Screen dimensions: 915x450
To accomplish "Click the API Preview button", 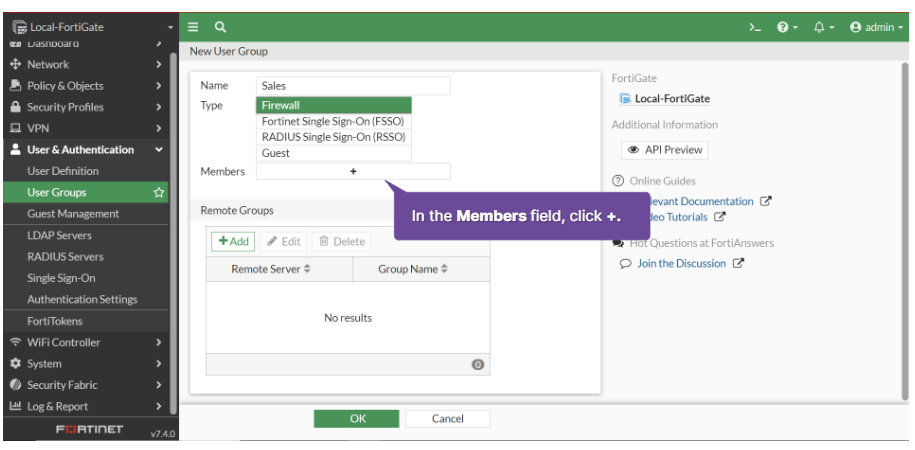I will (665, 150).
